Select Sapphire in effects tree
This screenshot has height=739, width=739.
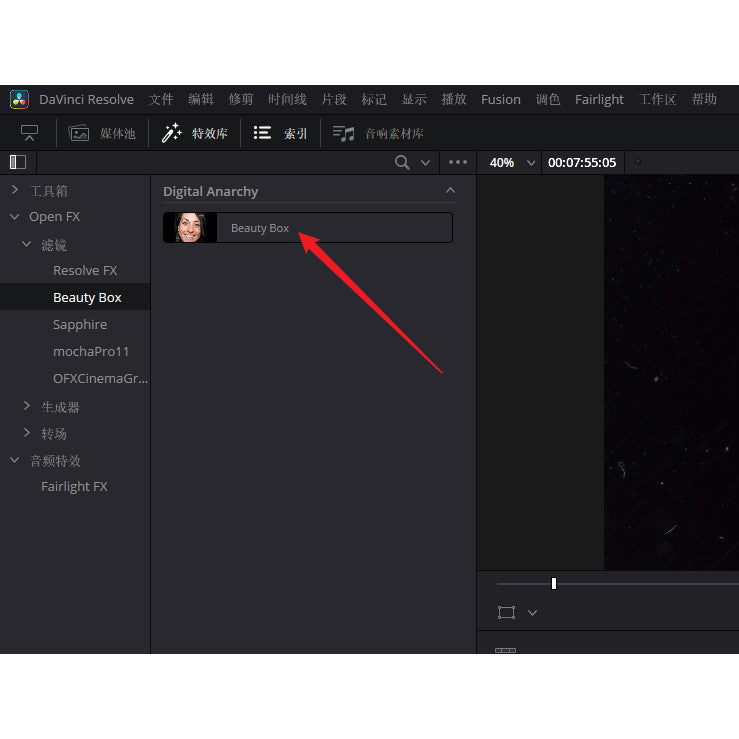pos(80,325)
